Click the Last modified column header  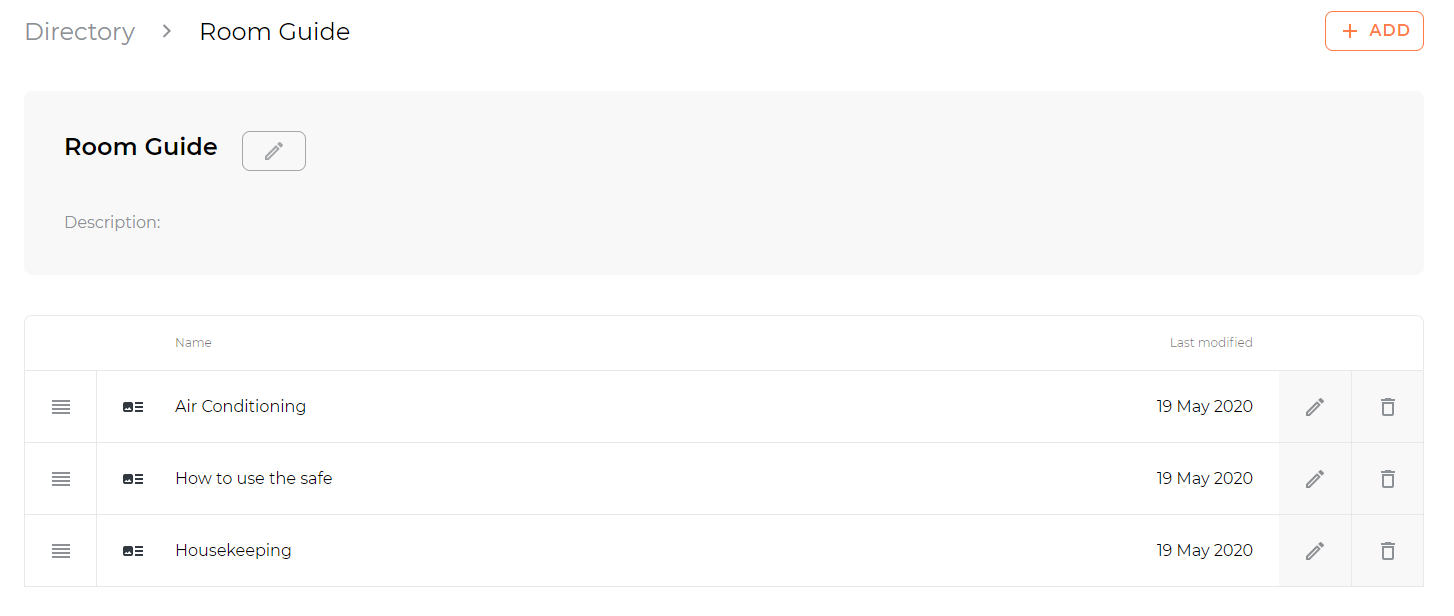(x=1211, y=343)
